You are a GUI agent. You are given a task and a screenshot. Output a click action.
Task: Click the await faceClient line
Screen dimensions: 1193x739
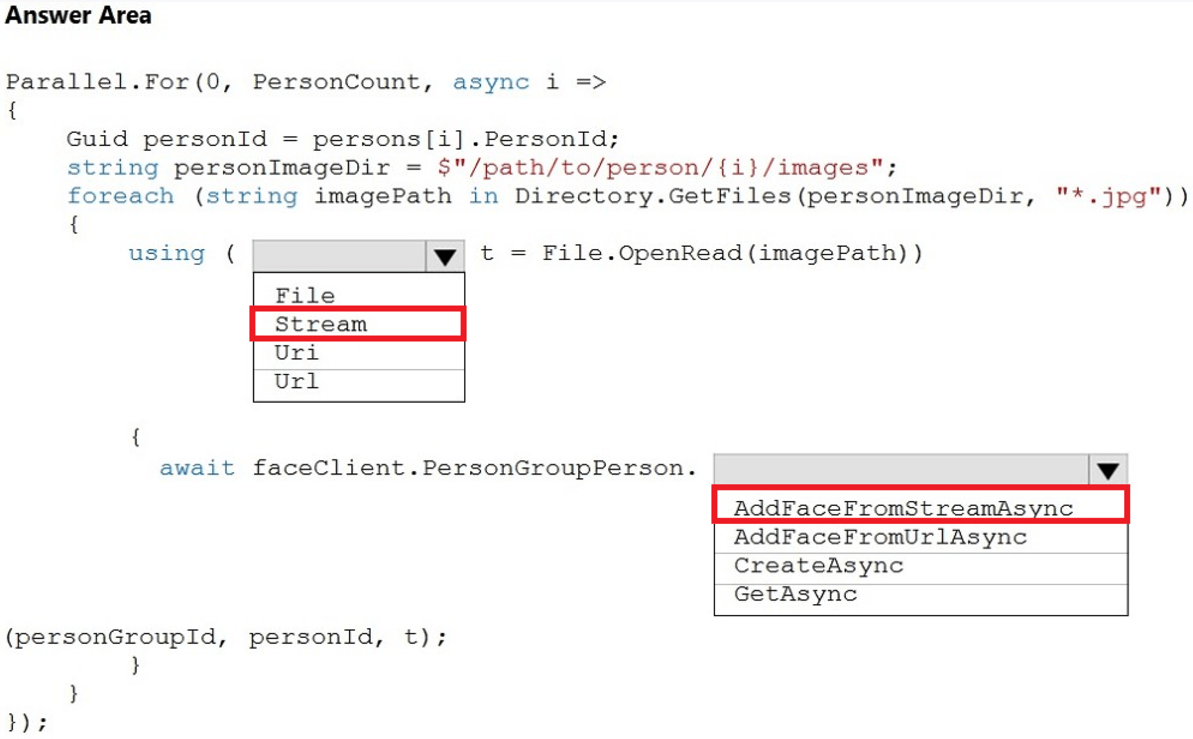pyautogui.click(x=430, y=468)
